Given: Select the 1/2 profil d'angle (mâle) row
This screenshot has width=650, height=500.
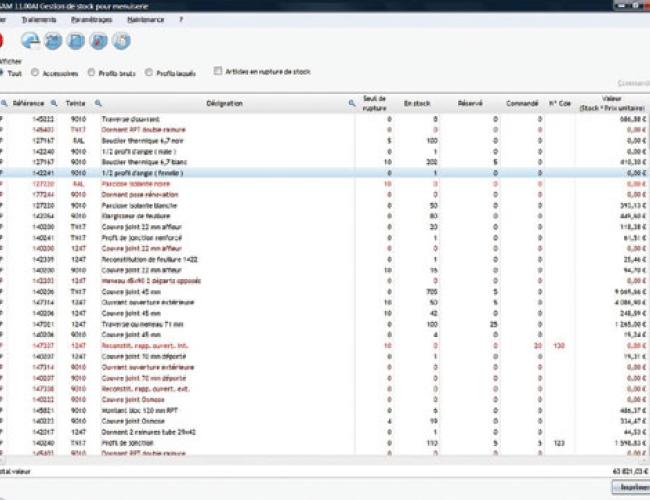Looking at the screenshot, I should 323,151.
